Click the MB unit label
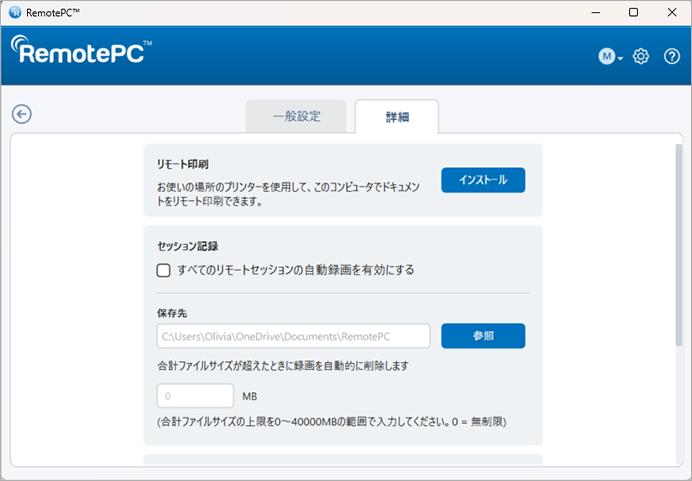This screenshot has height=481, width=692. tap(250, 396)
